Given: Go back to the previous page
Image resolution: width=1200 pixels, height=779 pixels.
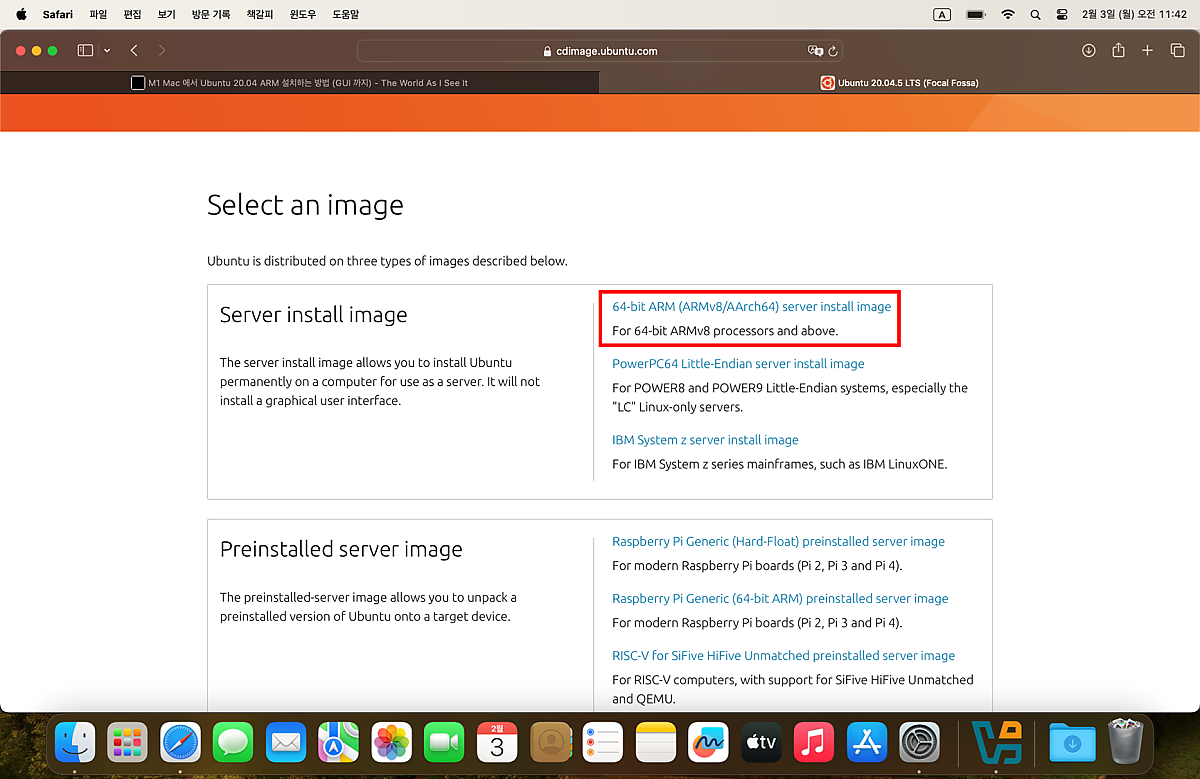Looking at the screenshot, I should tap(134, 51).
